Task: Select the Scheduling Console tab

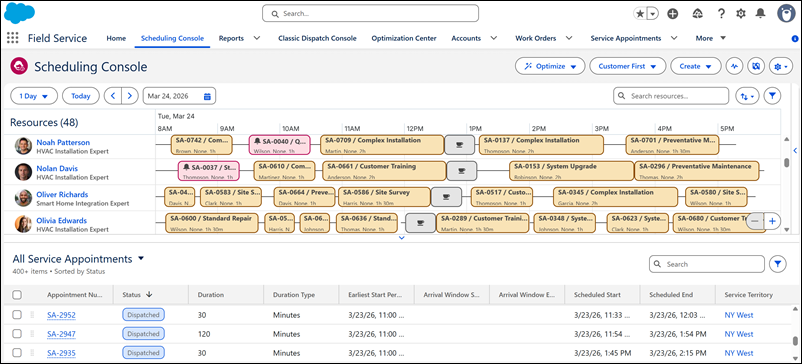Action: click(x=172, y=38)
